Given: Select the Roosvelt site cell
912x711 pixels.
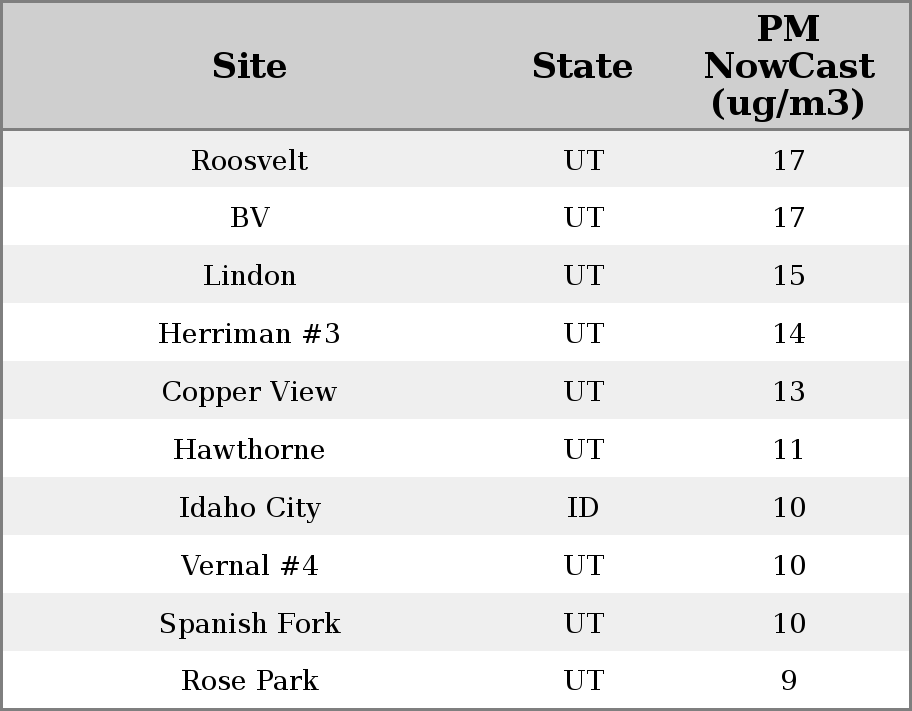Looking at the screenshot, I should 249,160.
